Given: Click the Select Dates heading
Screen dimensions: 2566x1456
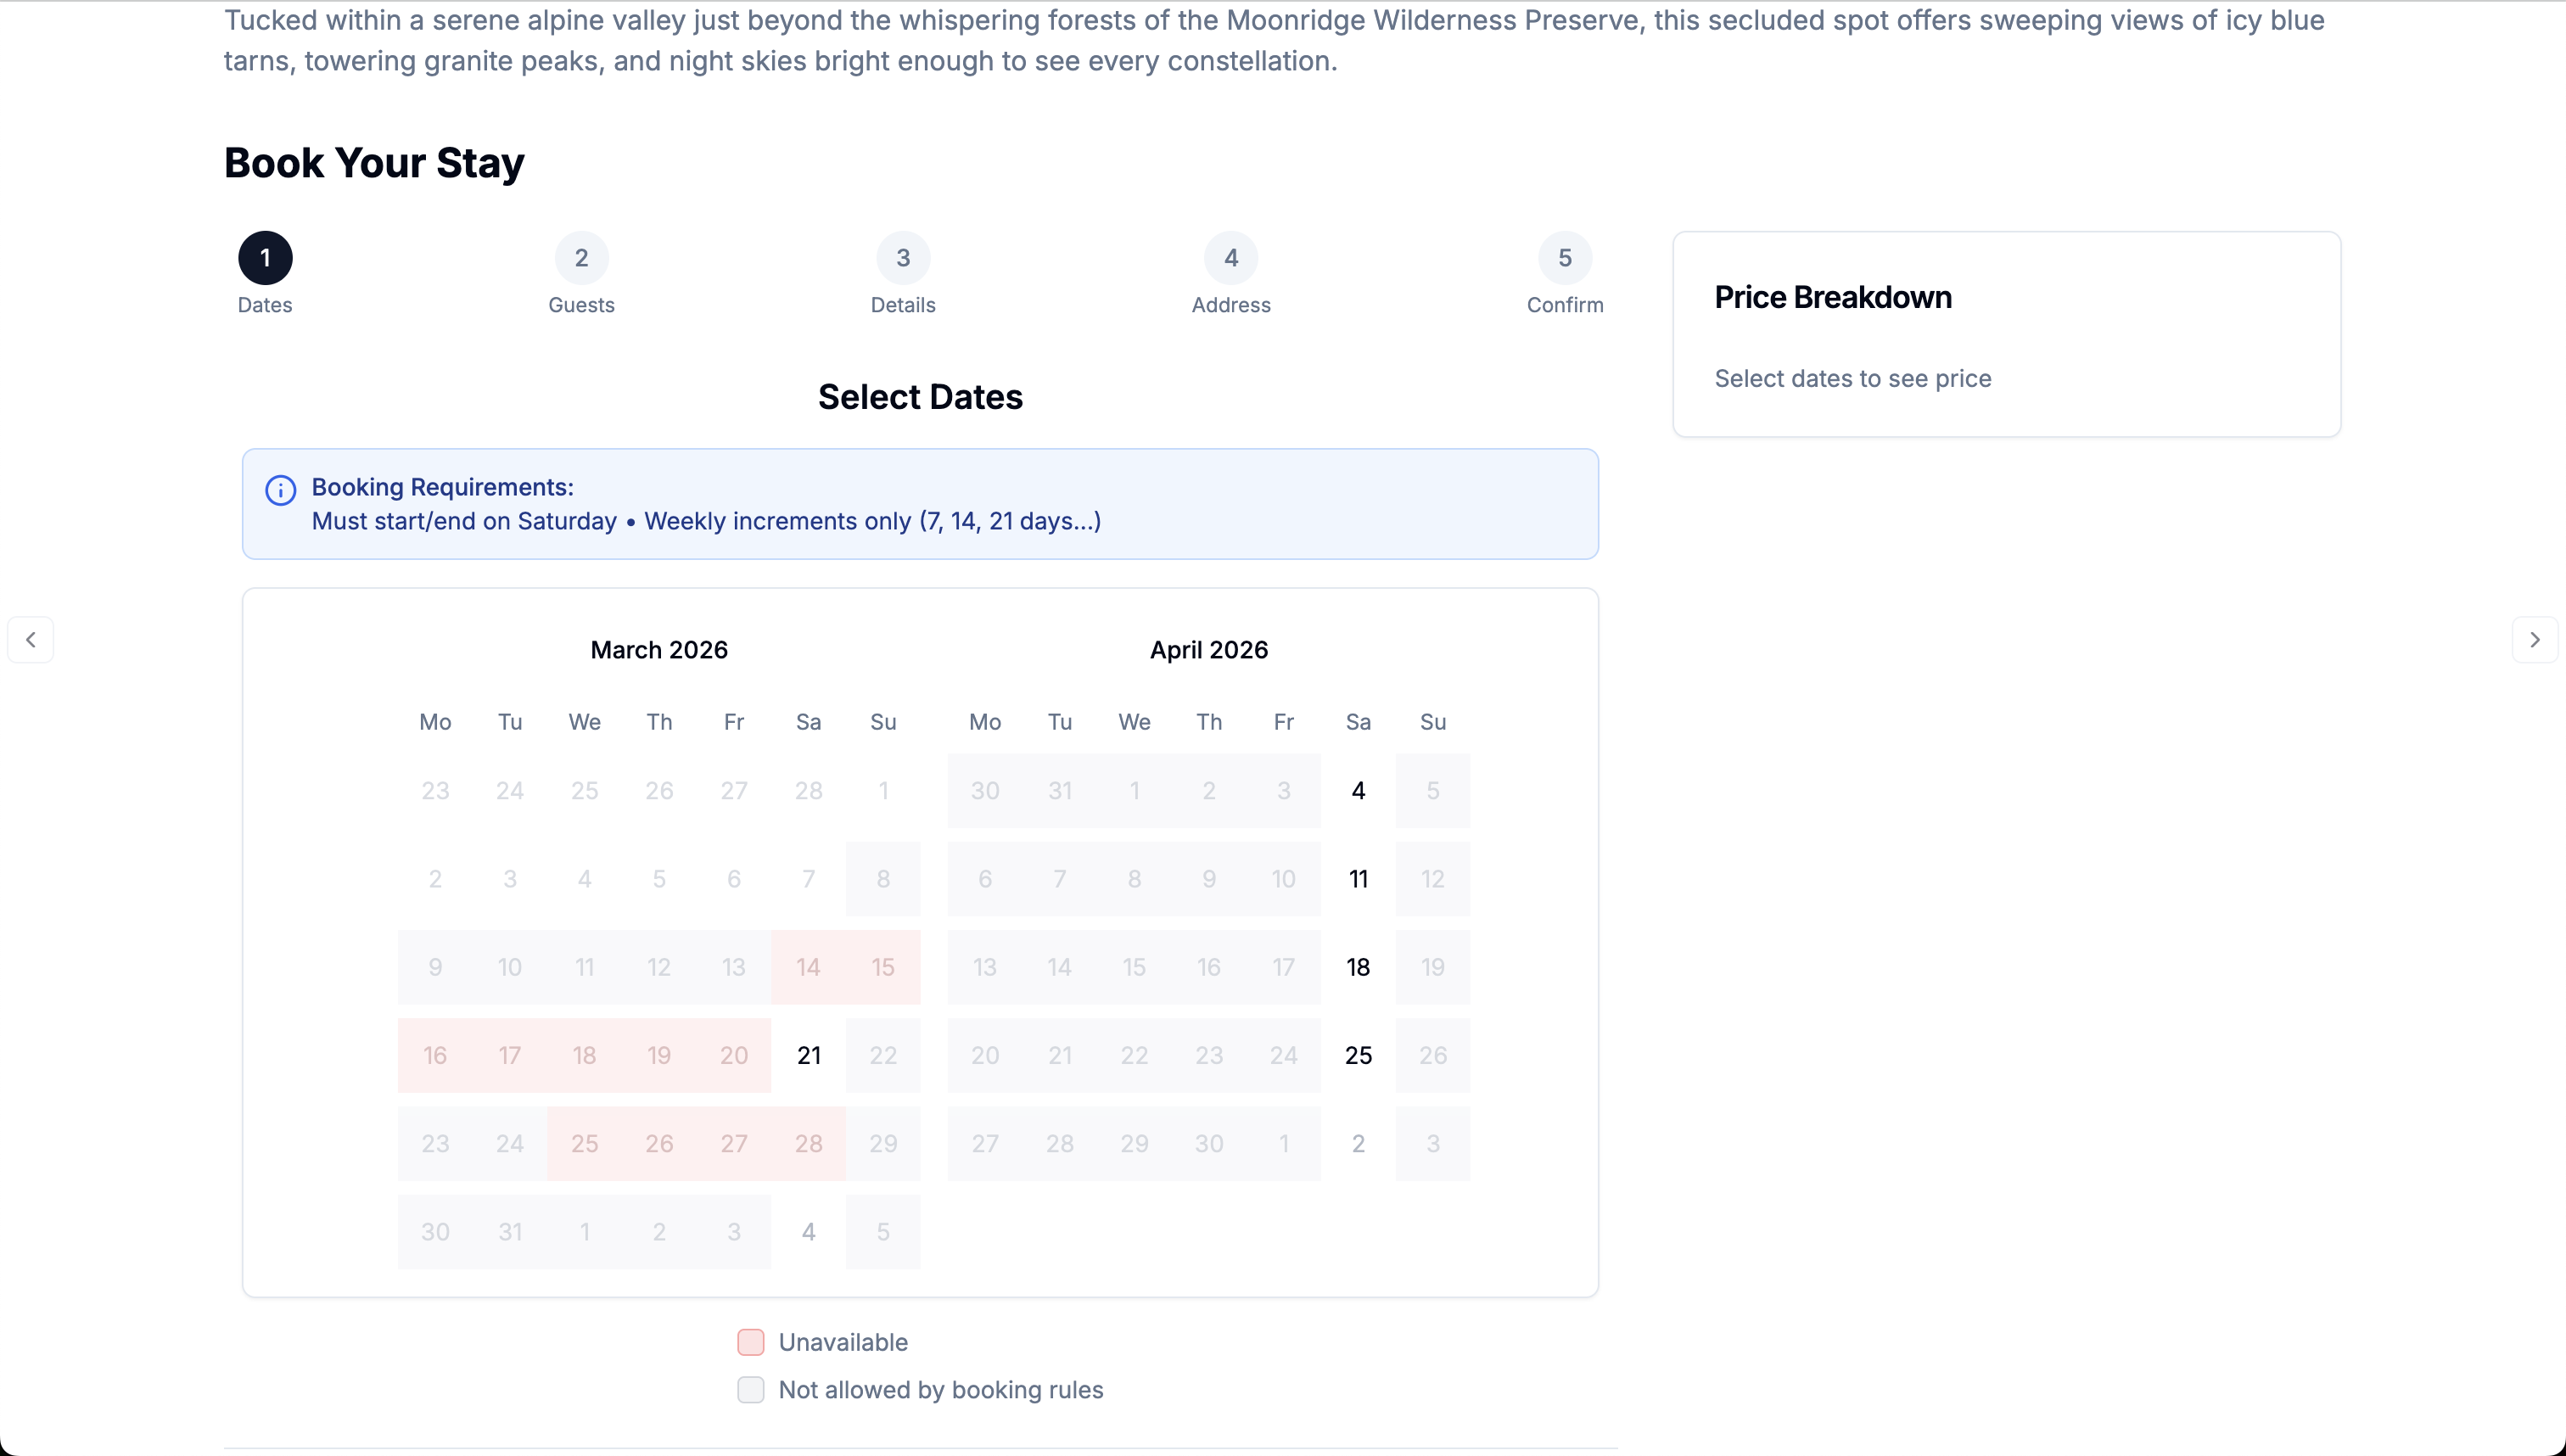Looking at the screenshot, I should pos(920,397).
